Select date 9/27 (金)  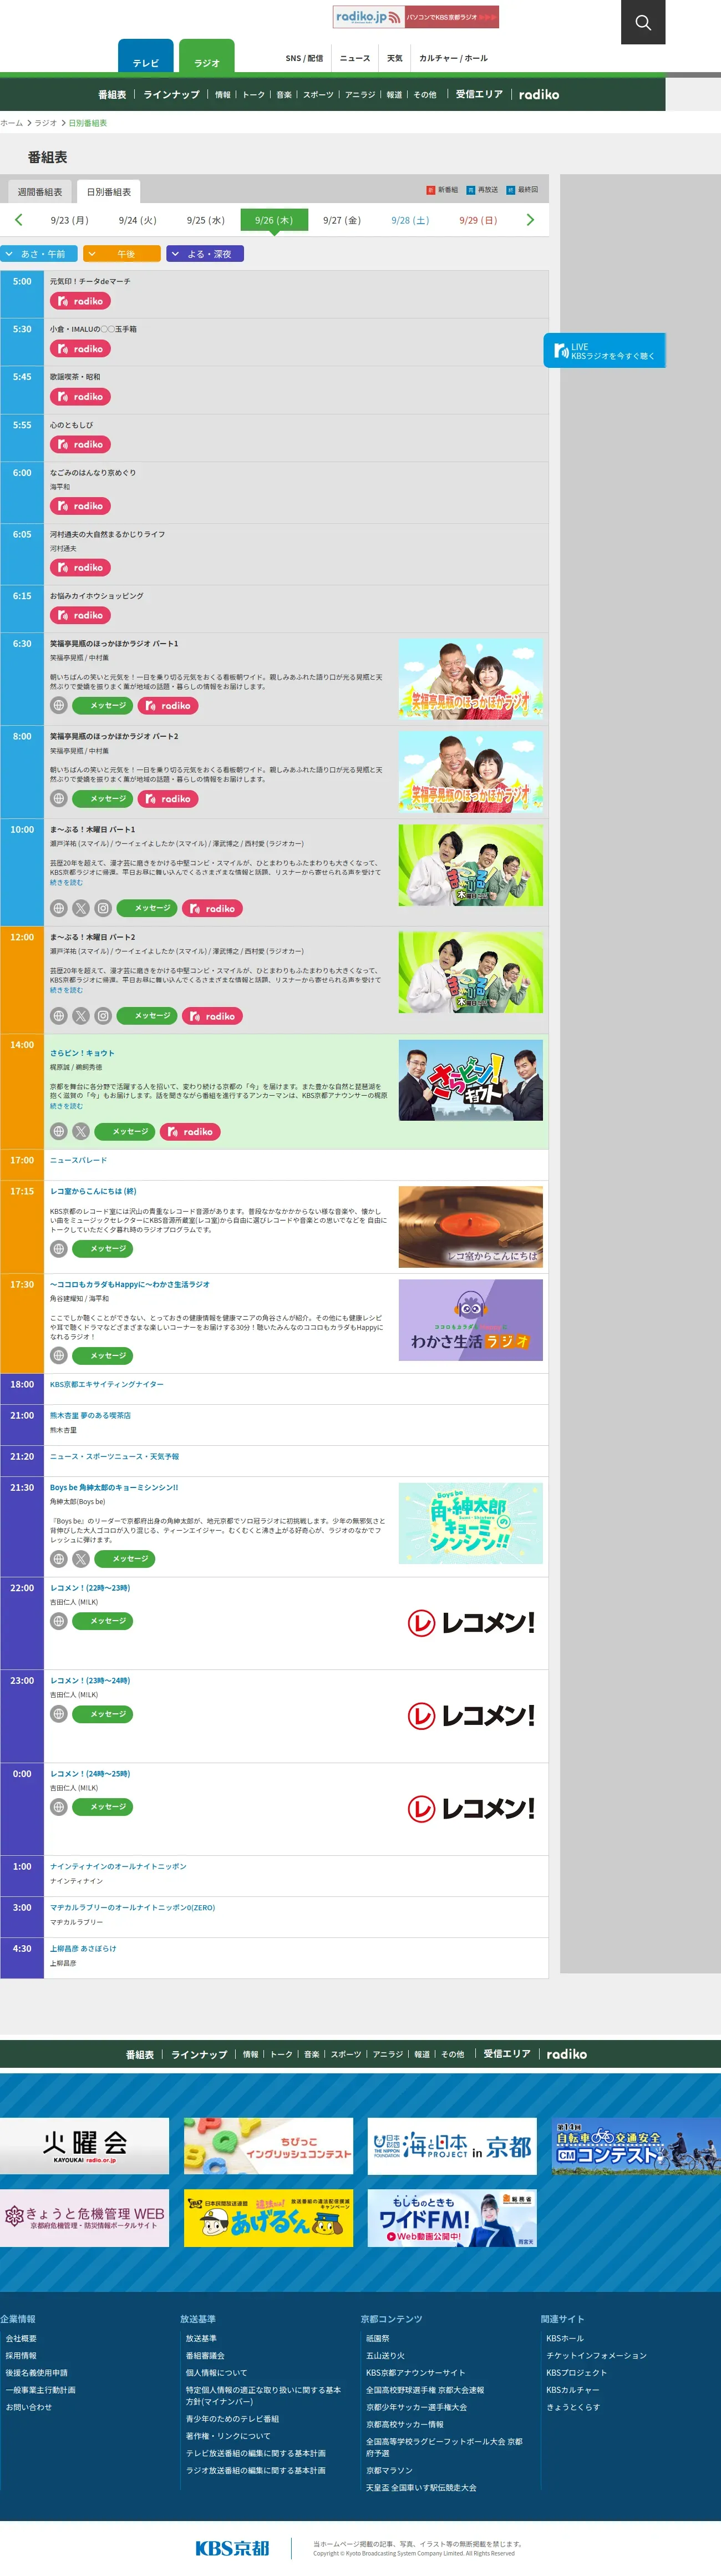[x=342, y=220]
